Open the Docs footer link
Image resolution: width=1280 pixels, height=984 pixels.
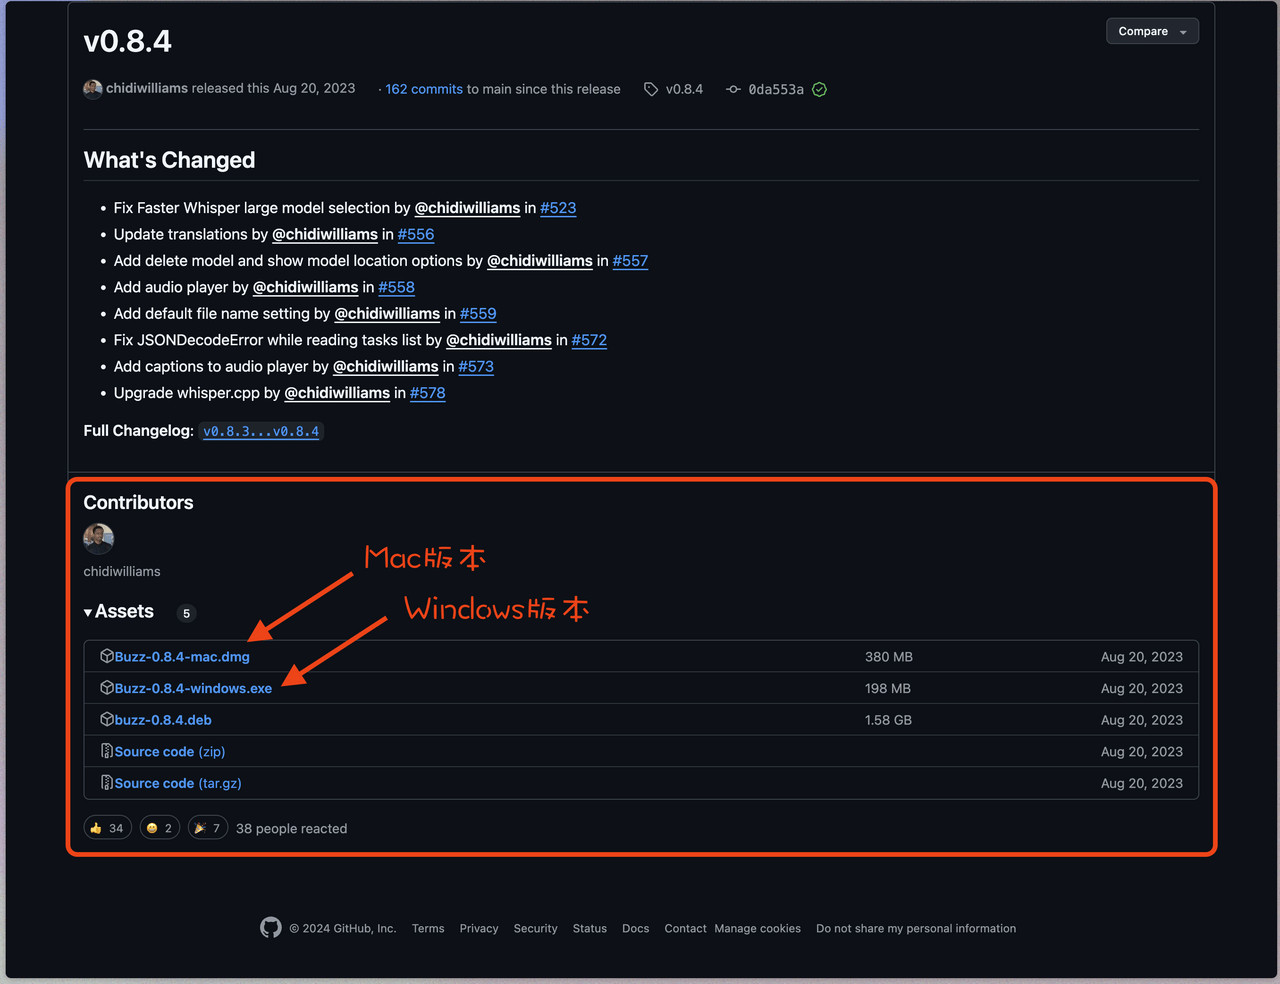point(636,928)
